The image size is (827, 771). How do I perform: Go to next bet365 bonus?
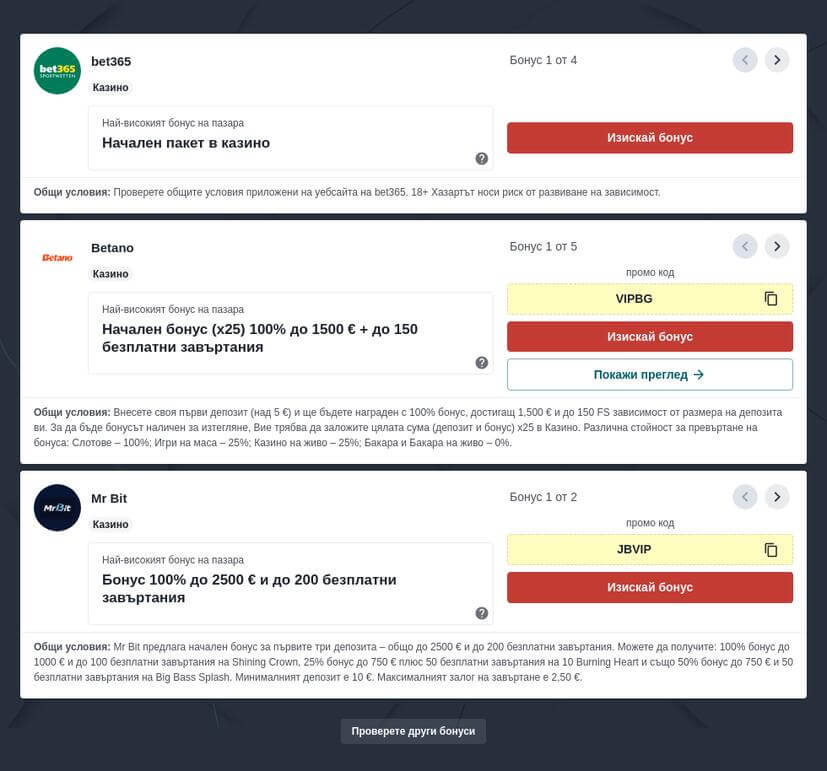pos(777,60)
